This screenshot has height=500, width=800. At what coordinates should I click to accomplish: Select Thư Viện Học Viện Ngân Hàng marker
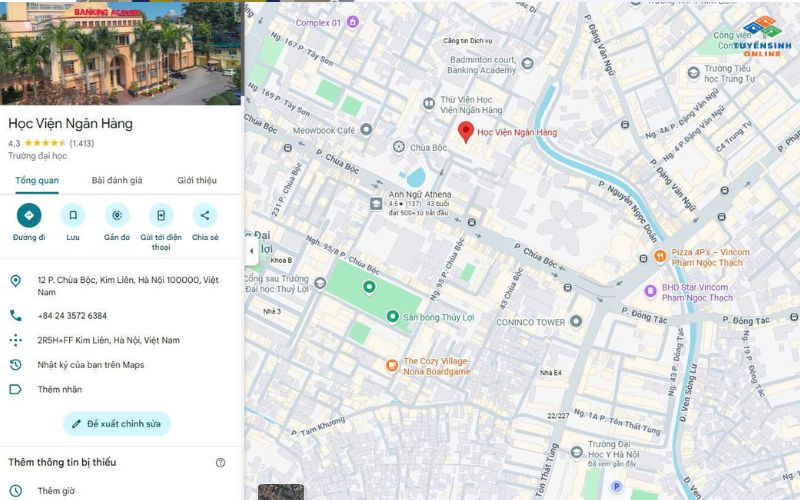(x=429, y=103)
